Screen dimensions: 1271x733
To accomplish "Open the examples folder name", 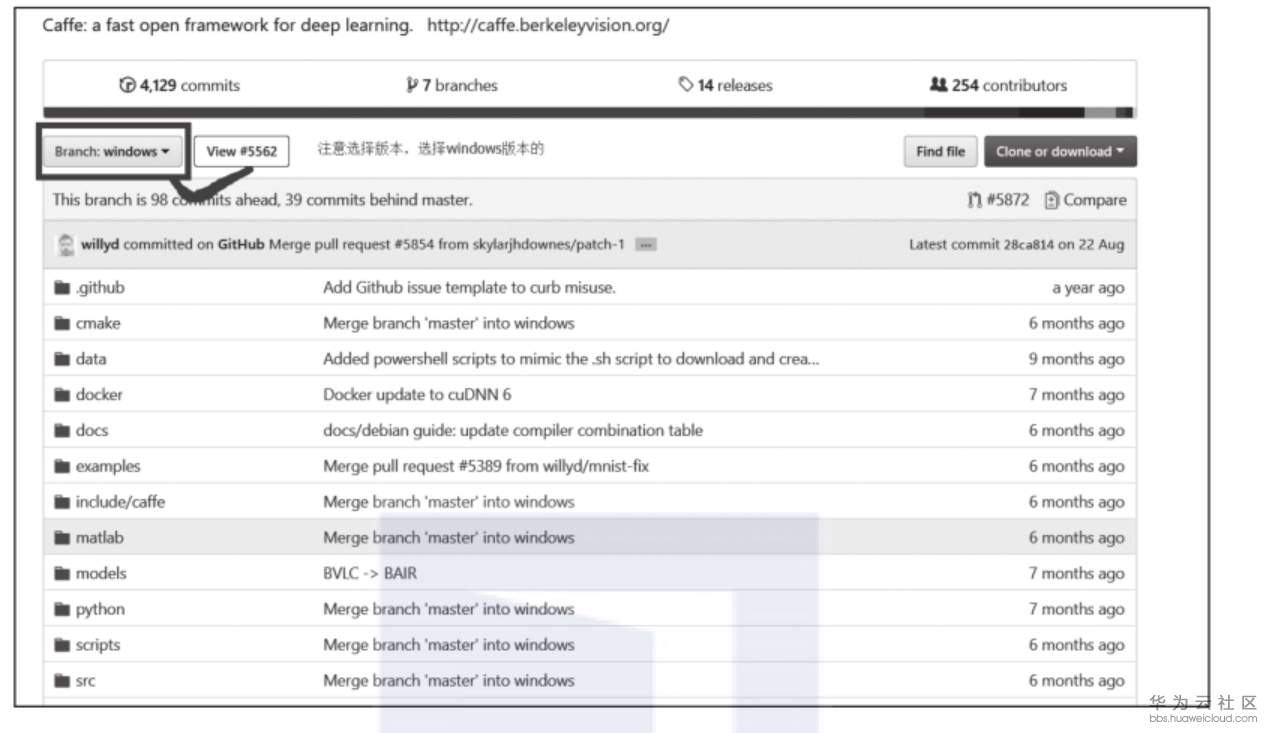I will (108, 467).
